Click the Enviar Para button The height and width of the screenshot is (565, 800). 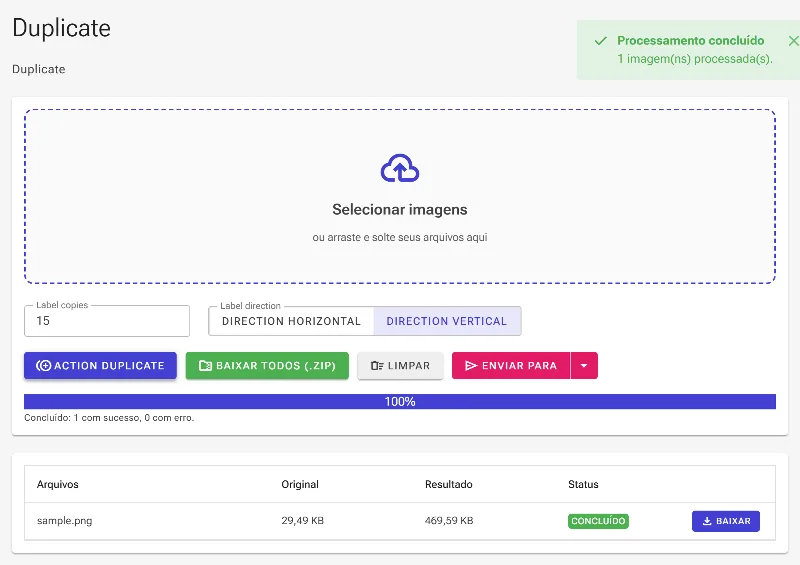coord(511,365)
